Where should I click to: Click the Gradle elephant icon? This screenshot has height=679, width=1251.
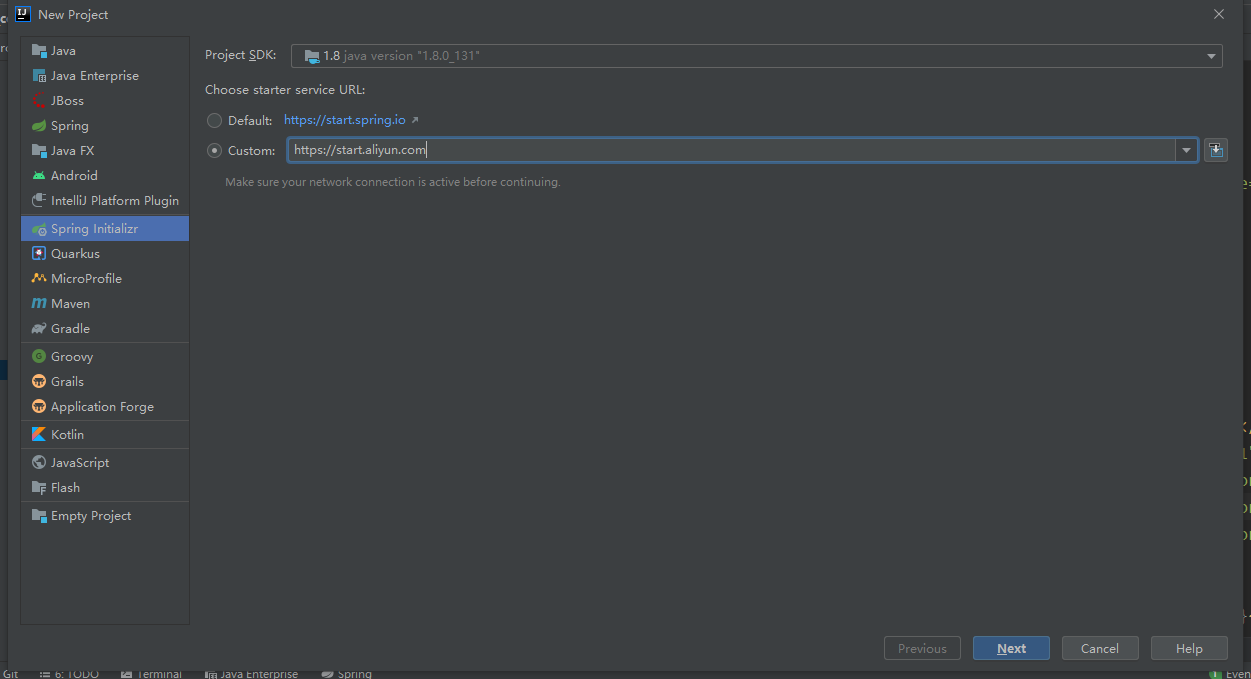click(39, 328)
